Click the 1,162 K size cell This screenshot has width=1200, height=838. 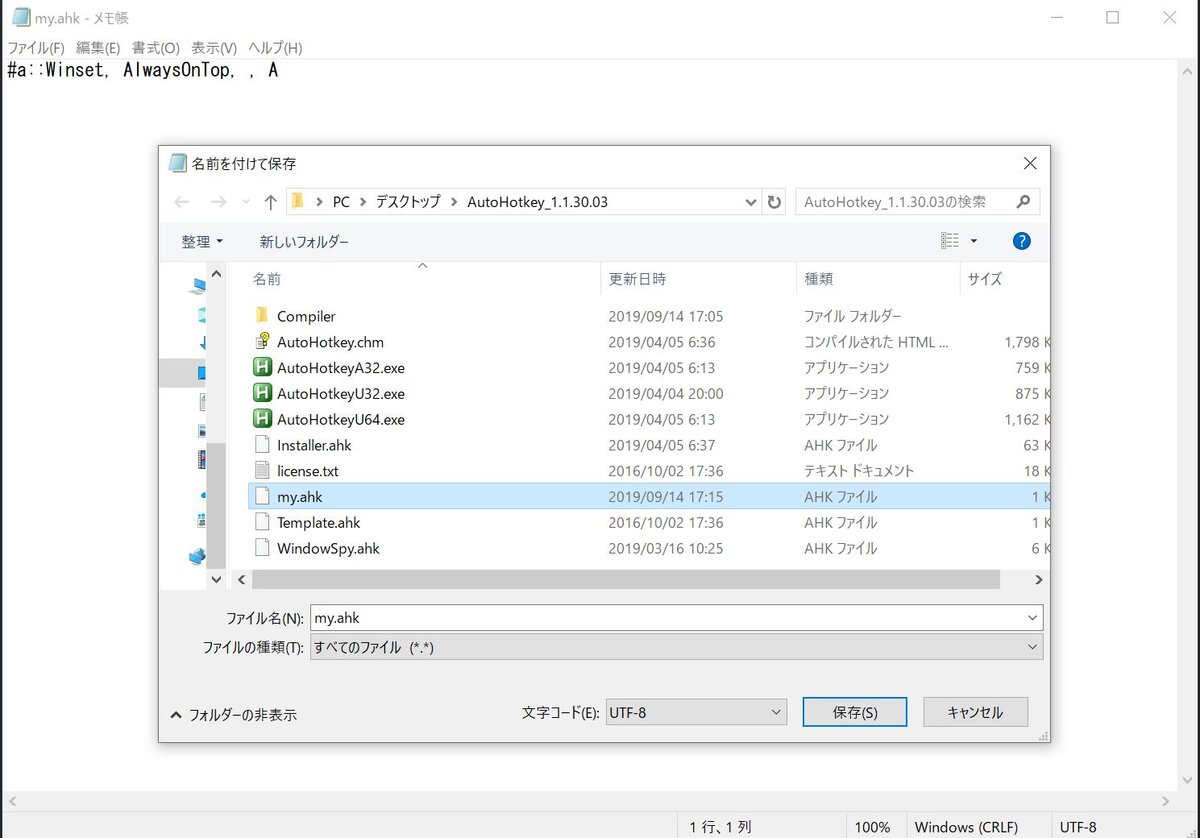click(1027, 420)
